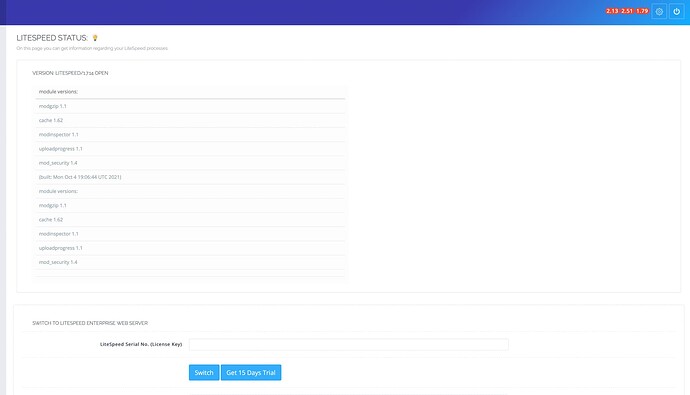Select the bold module versions header row

(190, 91)
